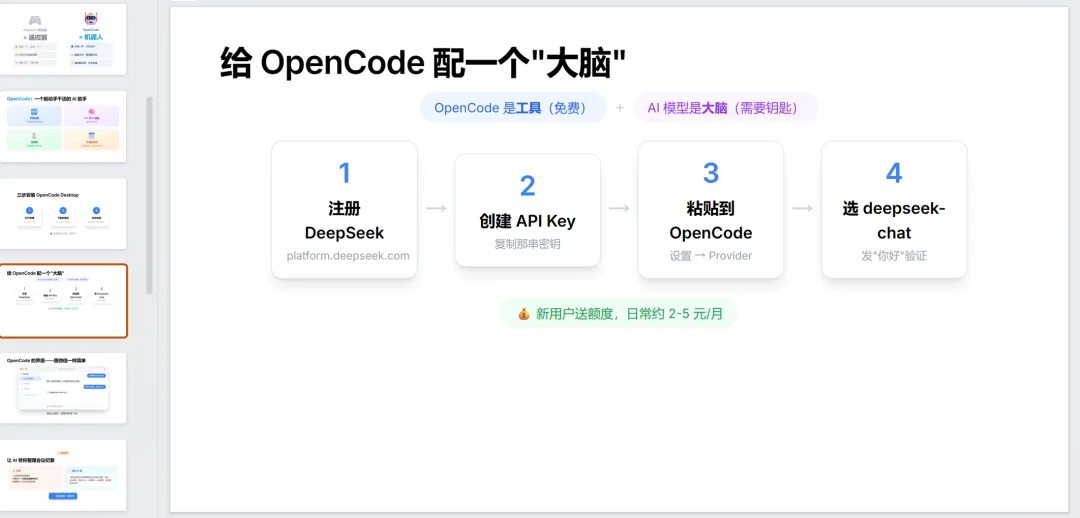This screenshot has width=1080, height=518.
Task: Click the '粘贴到 OpenCode' step heading
Action: 711,220
